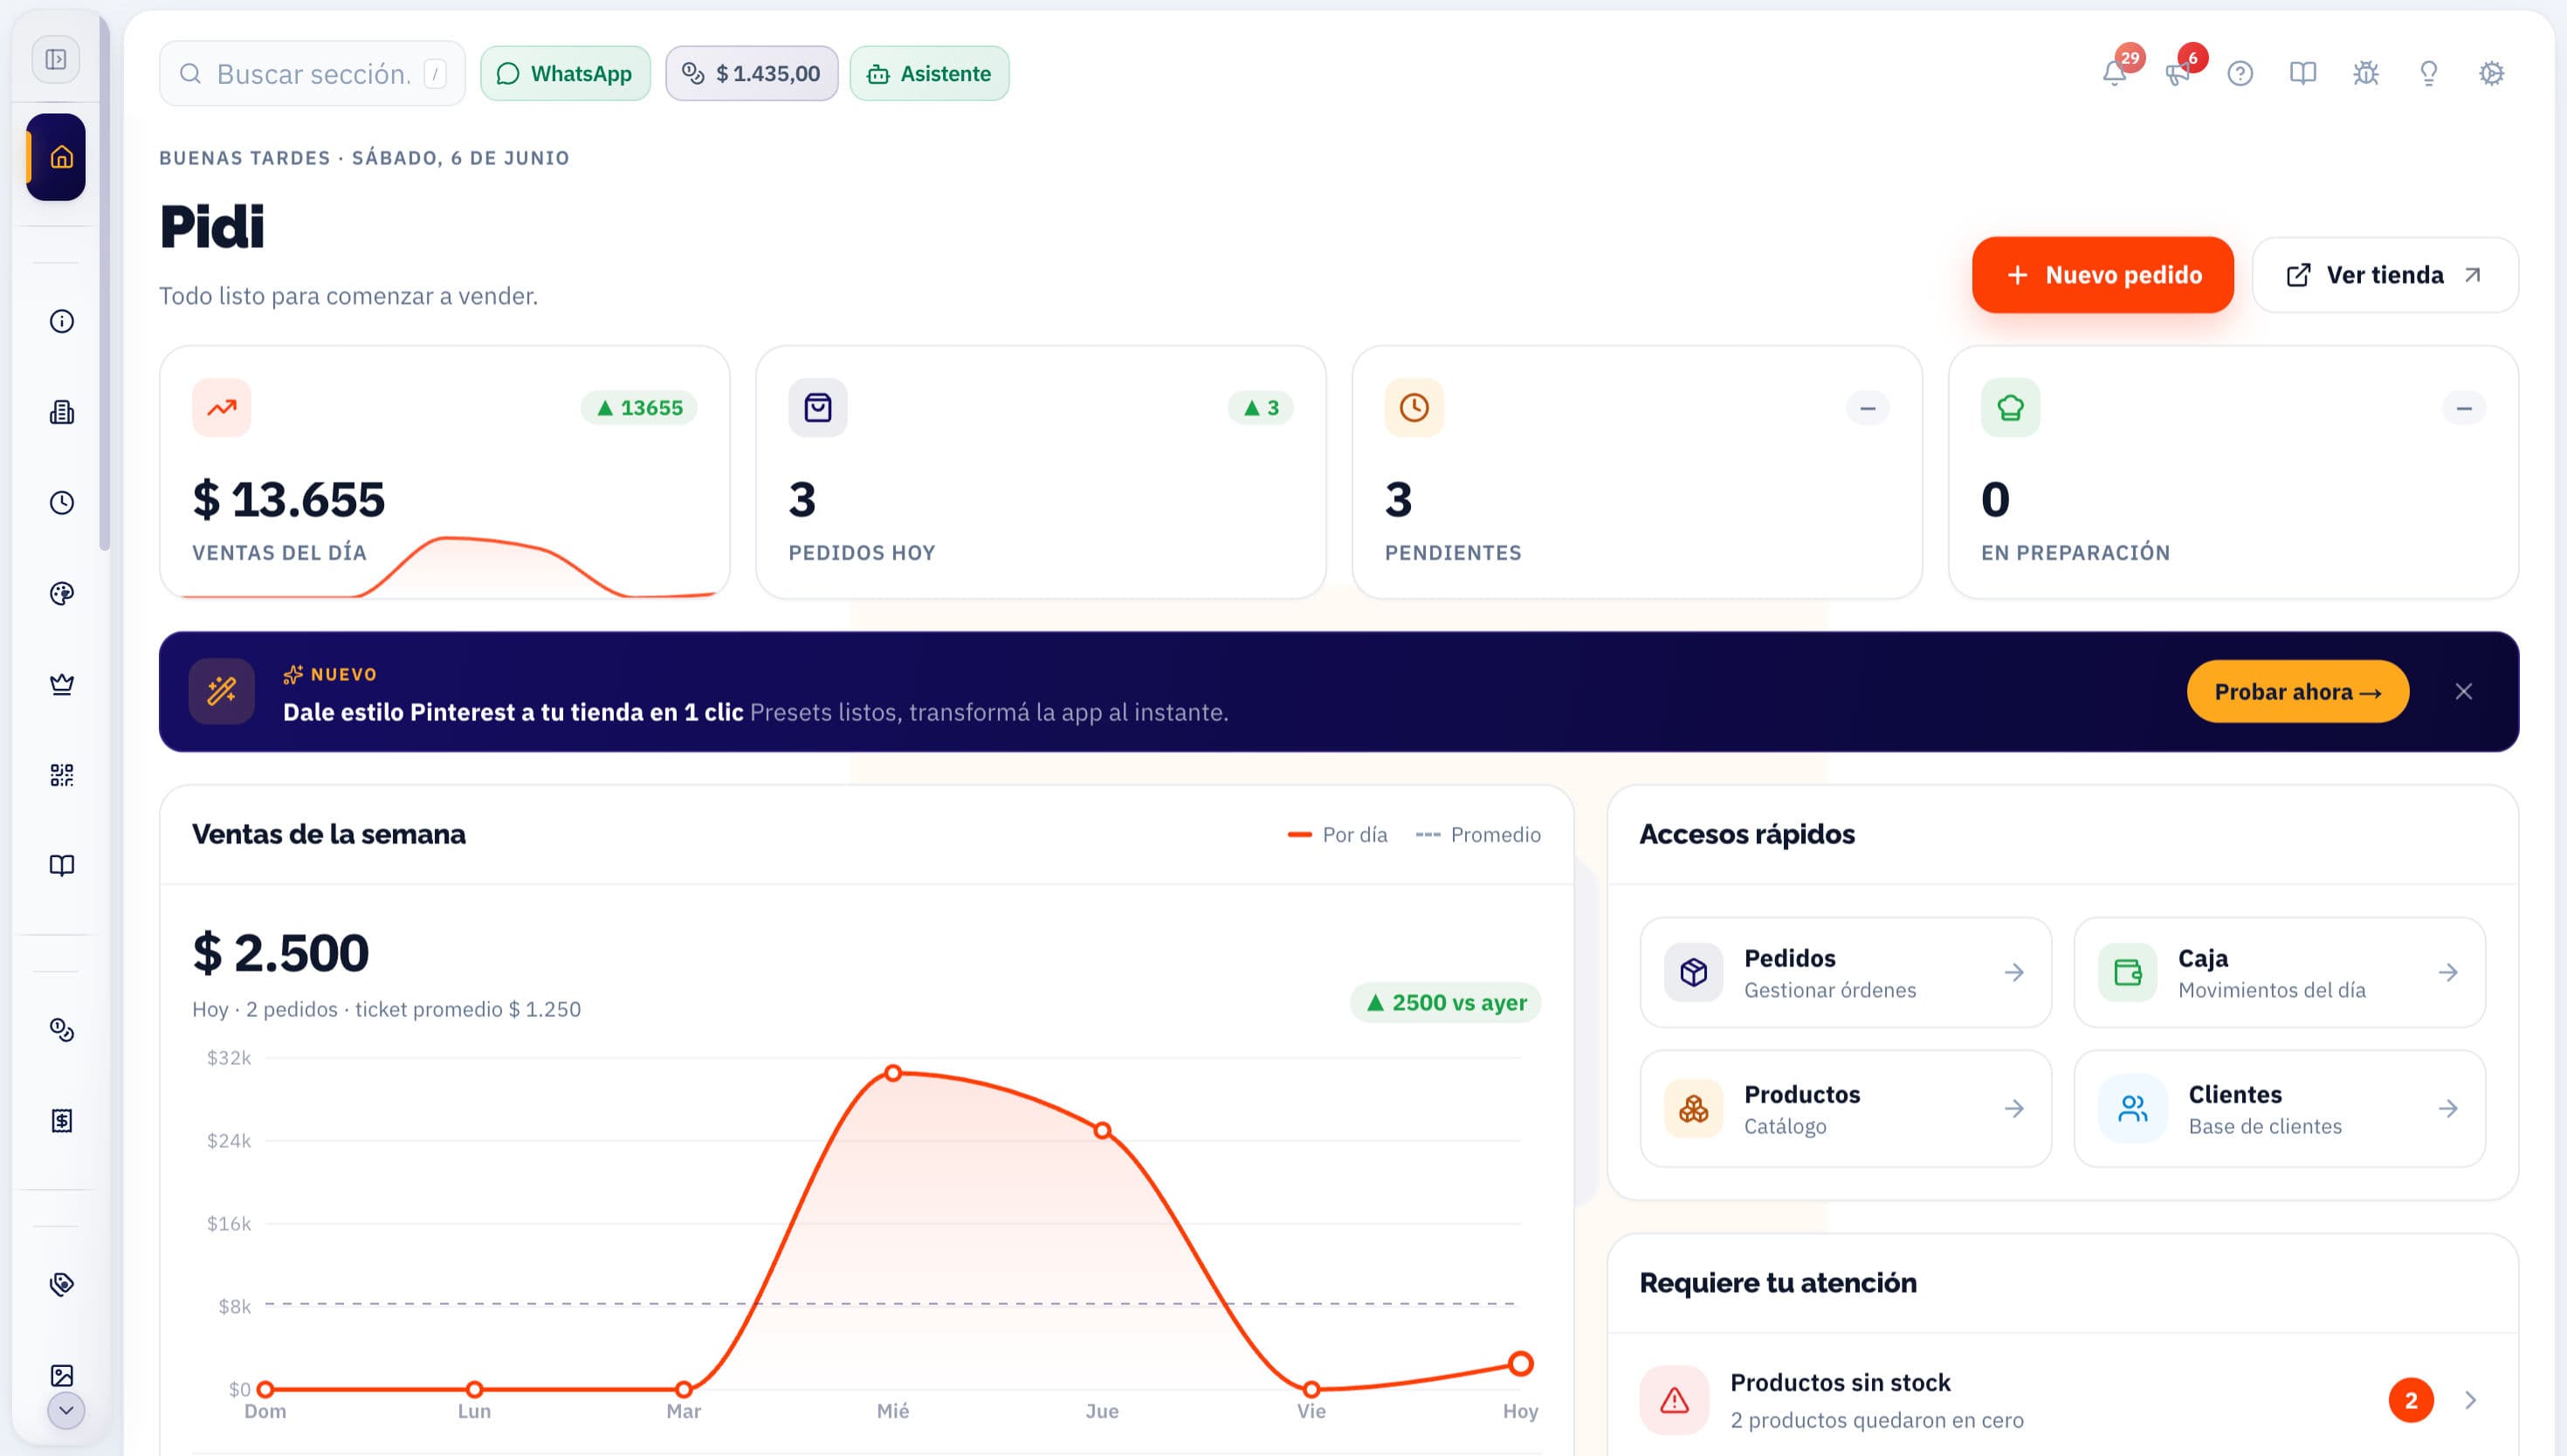
Task: Open the clock icon in sidebar
Action: pos(62,502)
